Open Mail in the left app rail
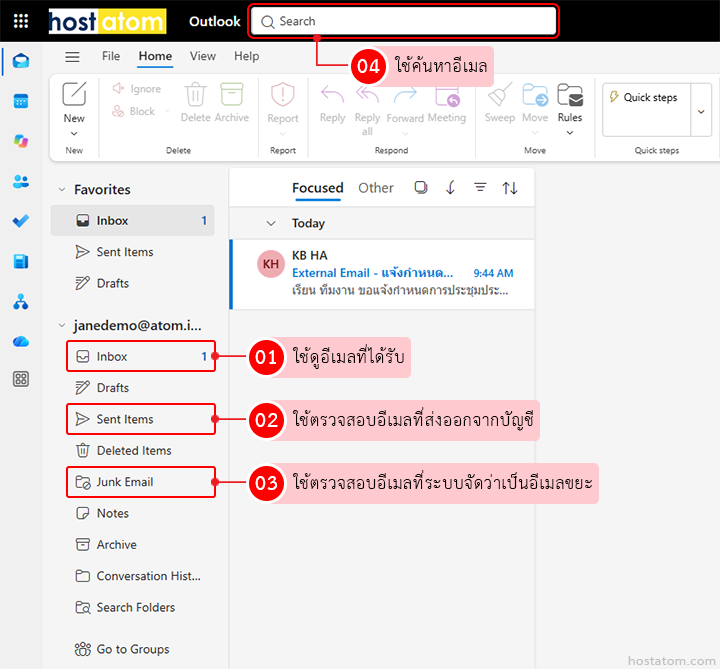The width and height of the screenshot is (720, 669). [x=21, y=61]
